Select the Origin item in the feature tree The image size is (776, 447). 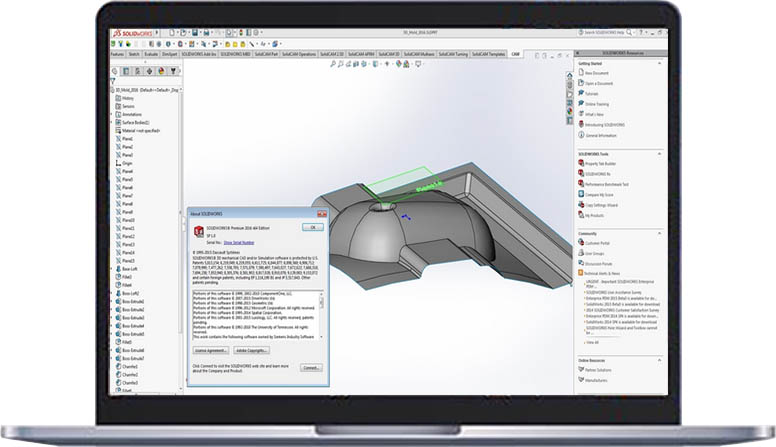[127, 163]
